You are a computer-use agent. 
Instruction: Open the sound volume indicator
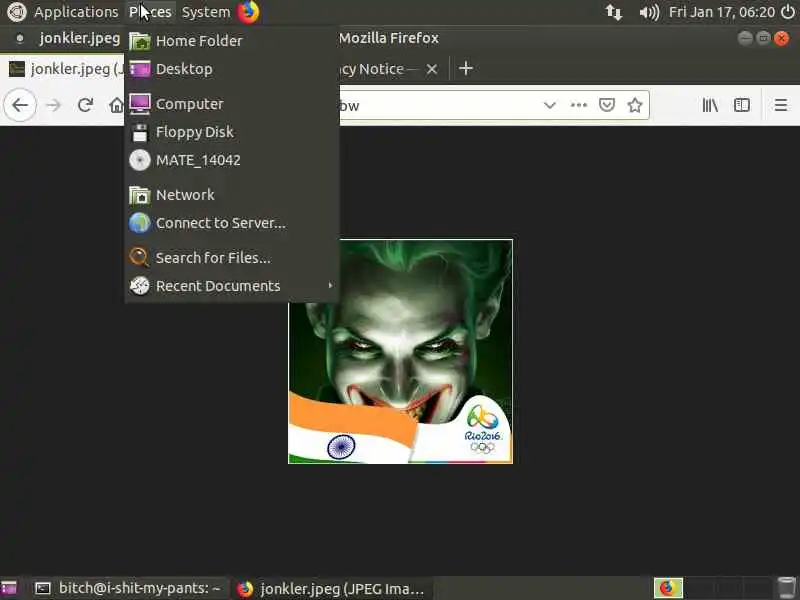point(649,12)
